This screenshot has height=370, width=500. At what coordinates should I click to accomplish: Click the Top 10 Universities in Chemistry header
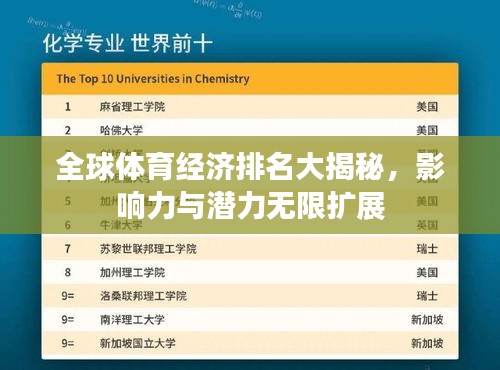(x=153, y=79)
